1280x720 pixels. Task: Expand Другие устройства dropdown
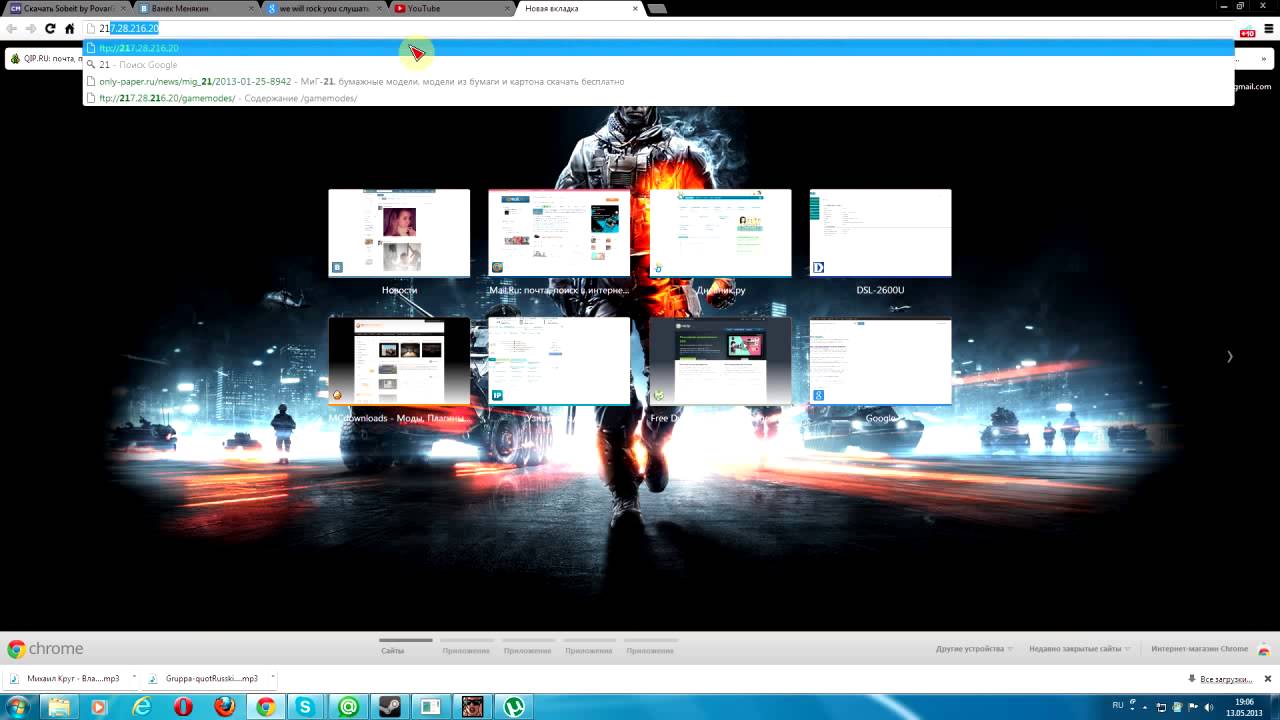click(974, 649)
